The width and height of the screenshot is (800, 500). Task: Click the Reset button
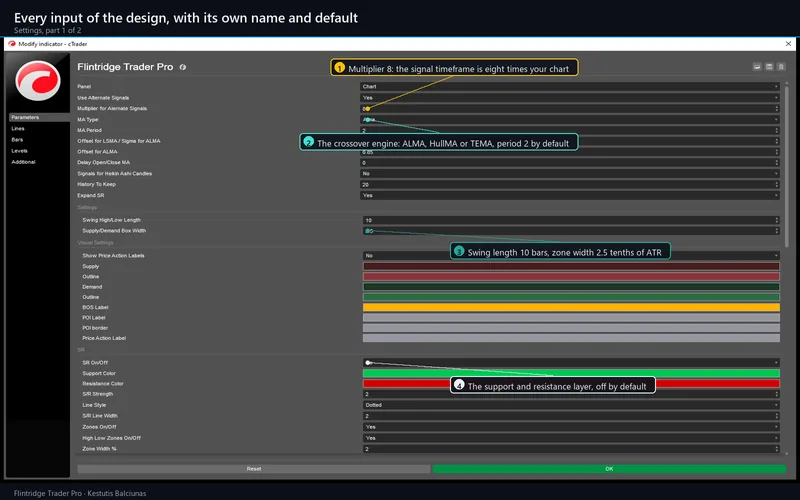tap(254, 468)
